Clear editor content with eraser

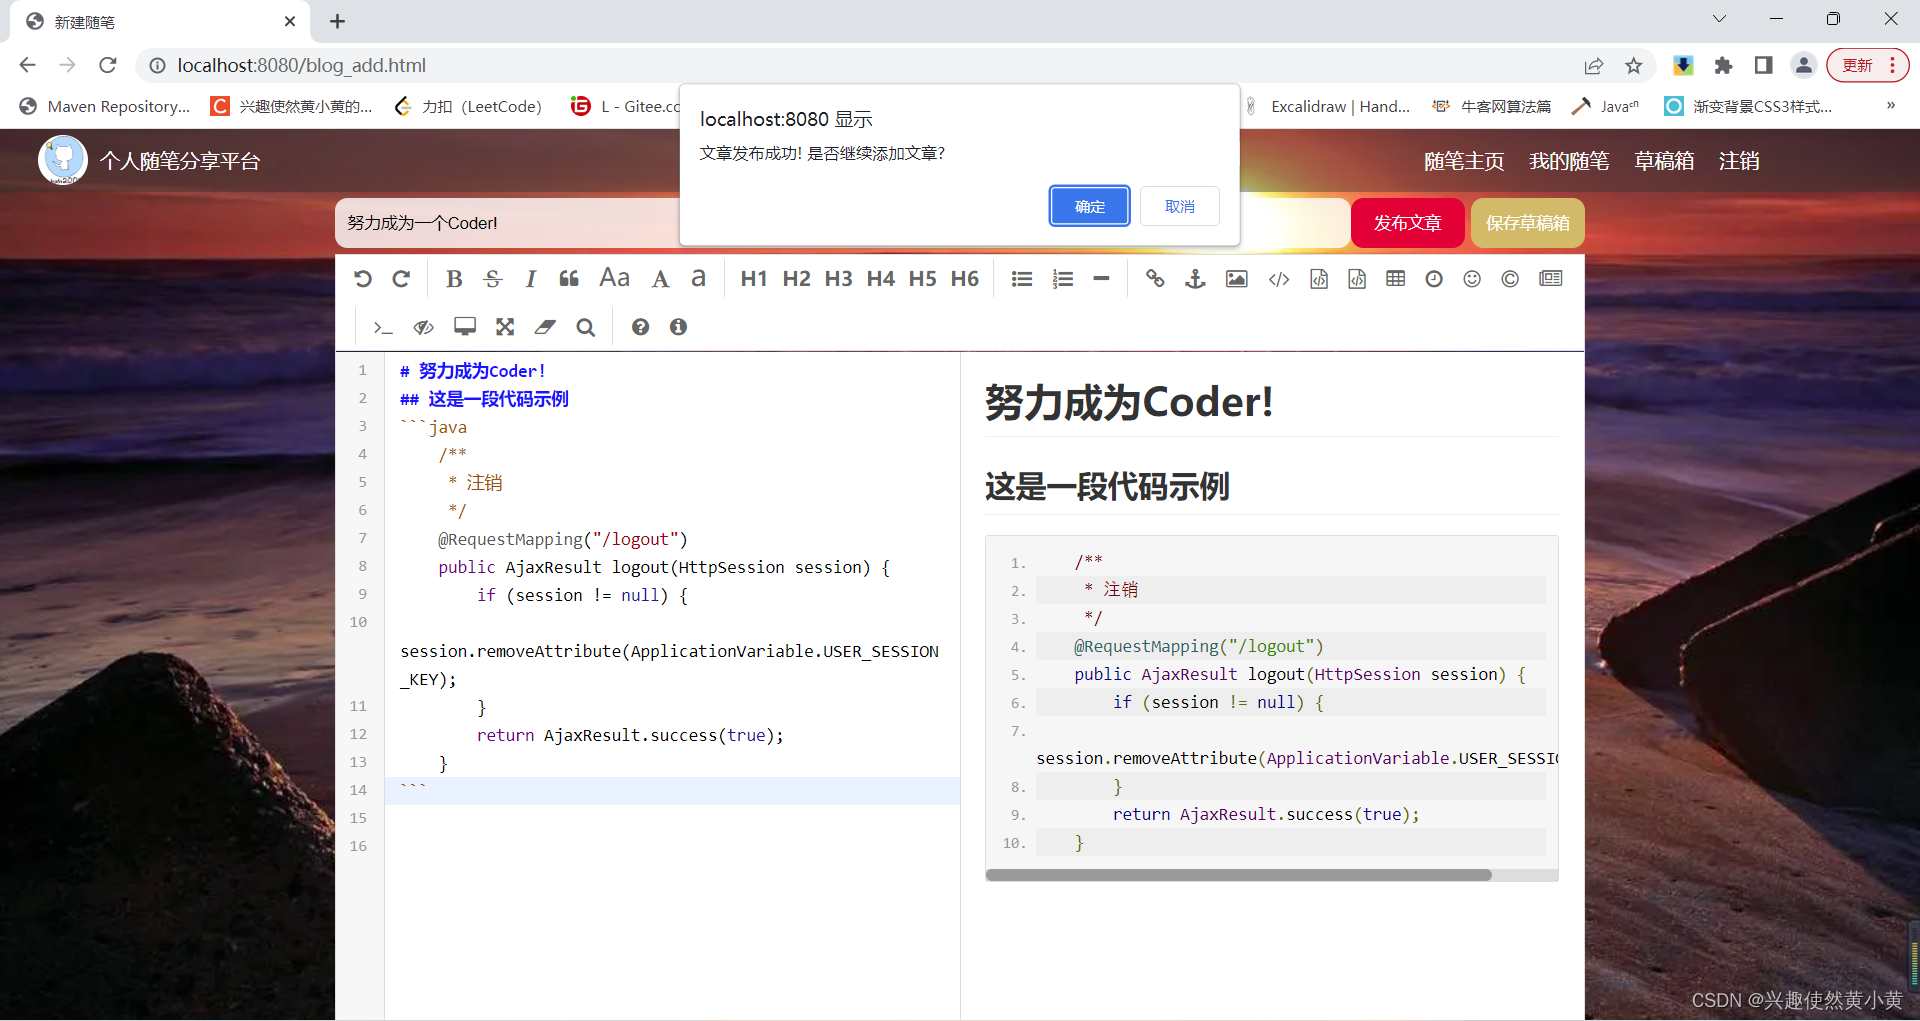[545, 327]
